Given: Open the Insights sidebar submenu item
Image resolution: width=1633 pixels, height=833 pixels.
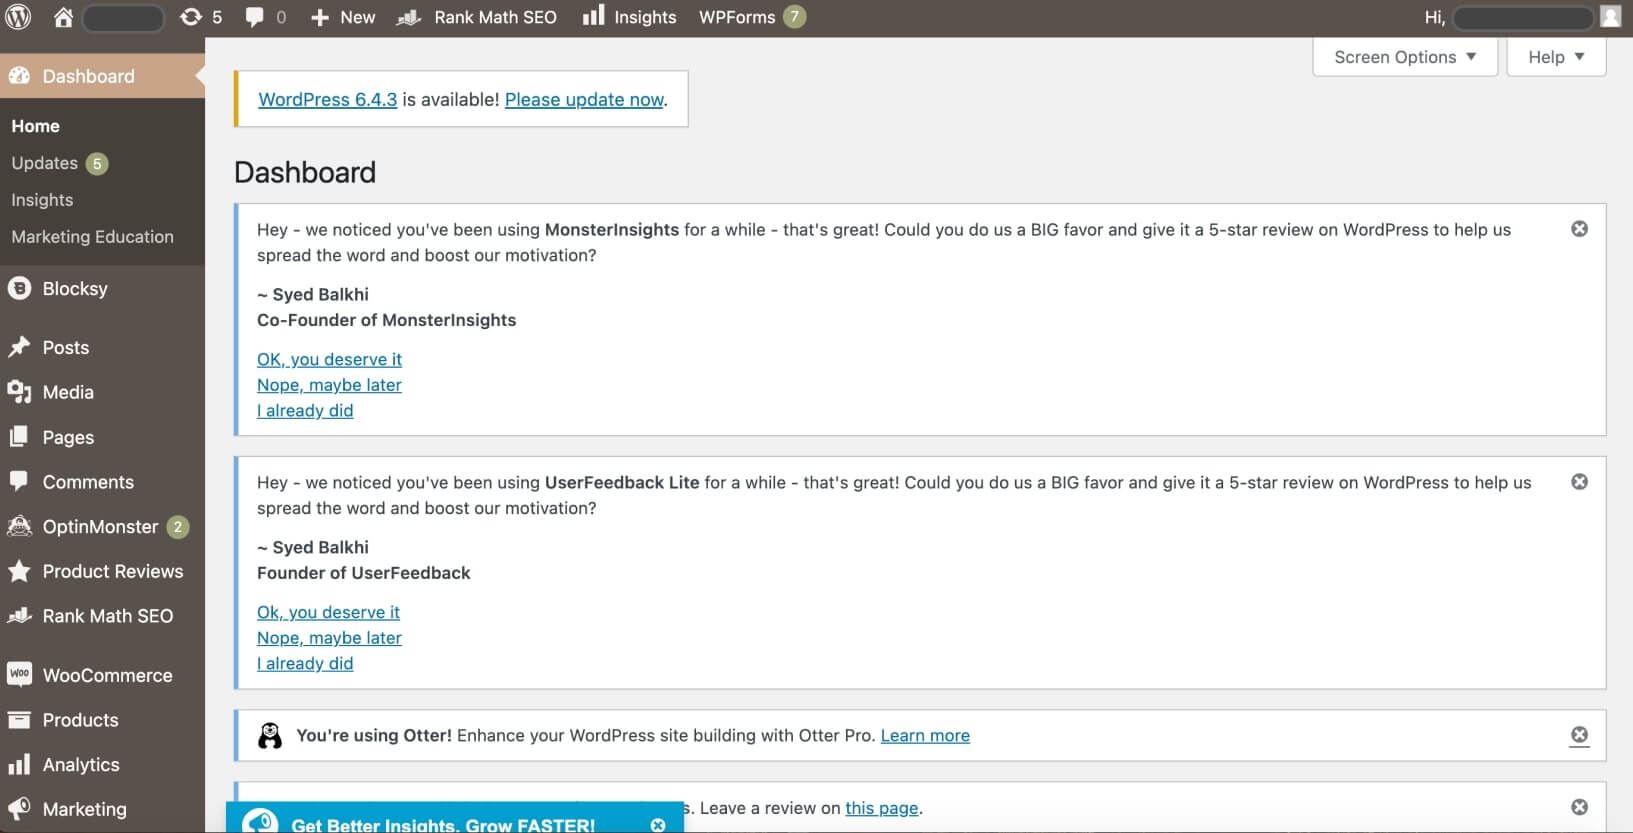Looking at the screenshot, I should pyautogui.click(x=42, y=200).
